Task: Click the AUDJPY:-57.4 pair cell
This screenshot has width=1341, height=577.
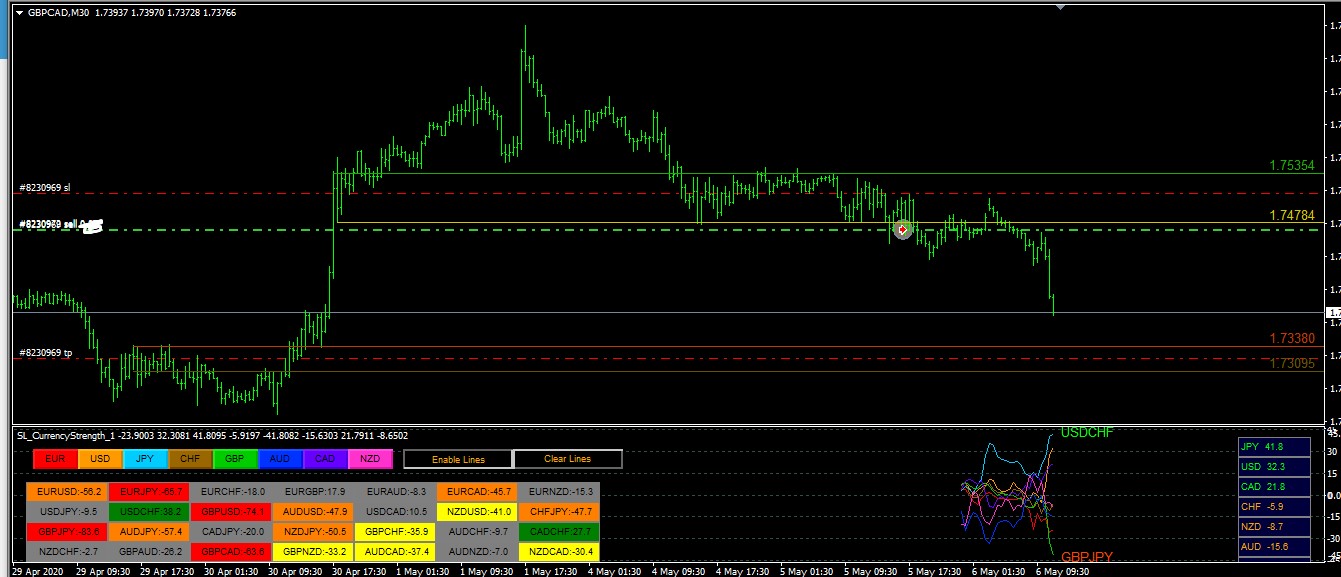Action: coord(148,532)
